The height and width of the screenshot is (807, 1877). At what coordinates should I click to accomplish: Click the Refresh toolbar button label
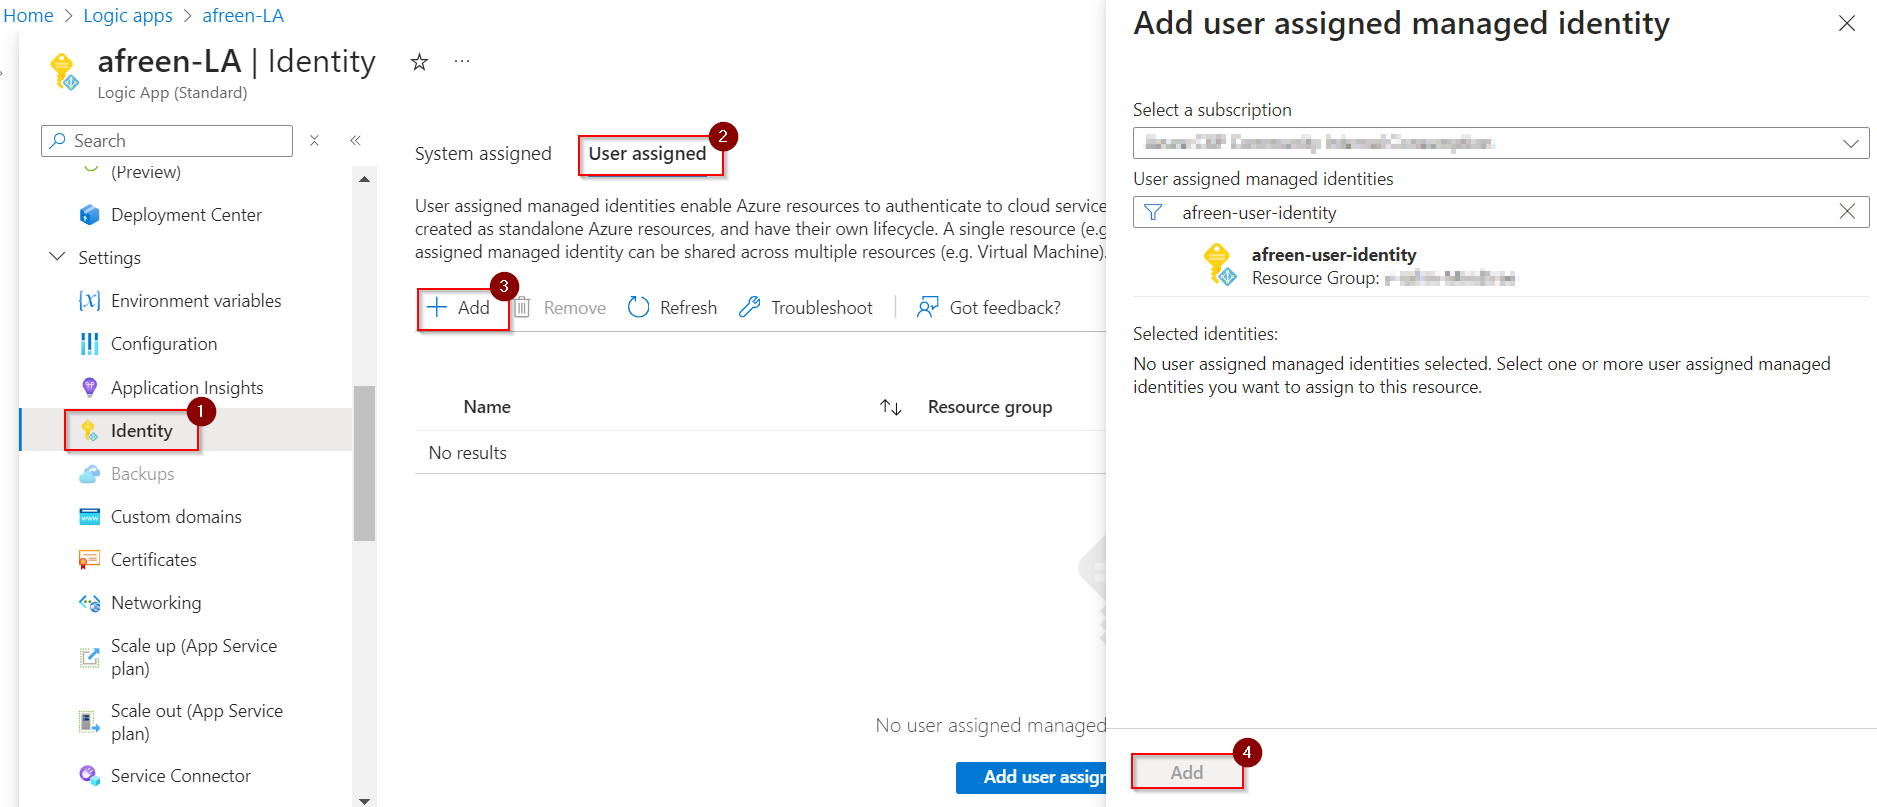pos(688,307)
